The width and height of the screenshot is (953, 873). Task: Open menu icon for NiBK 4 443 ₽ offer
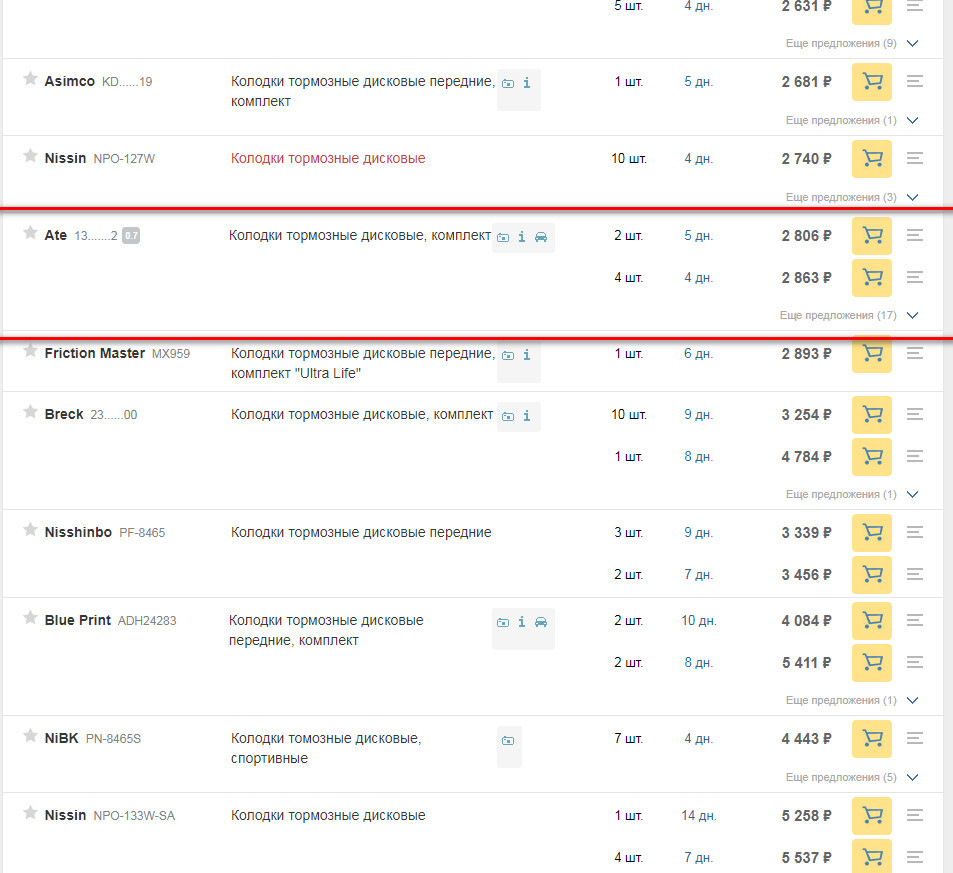coord(915,738)
